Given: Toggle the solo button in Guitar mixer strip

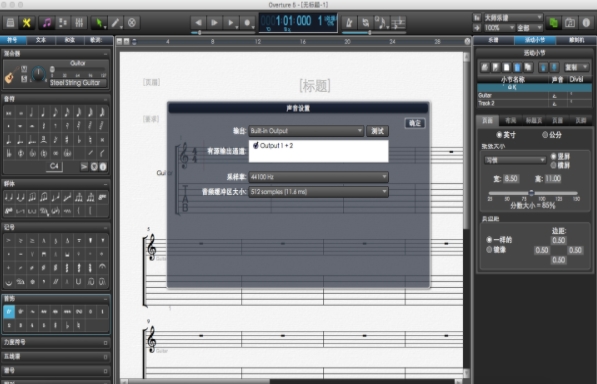Looking at the screenshot, I should [x=24, y=79].
